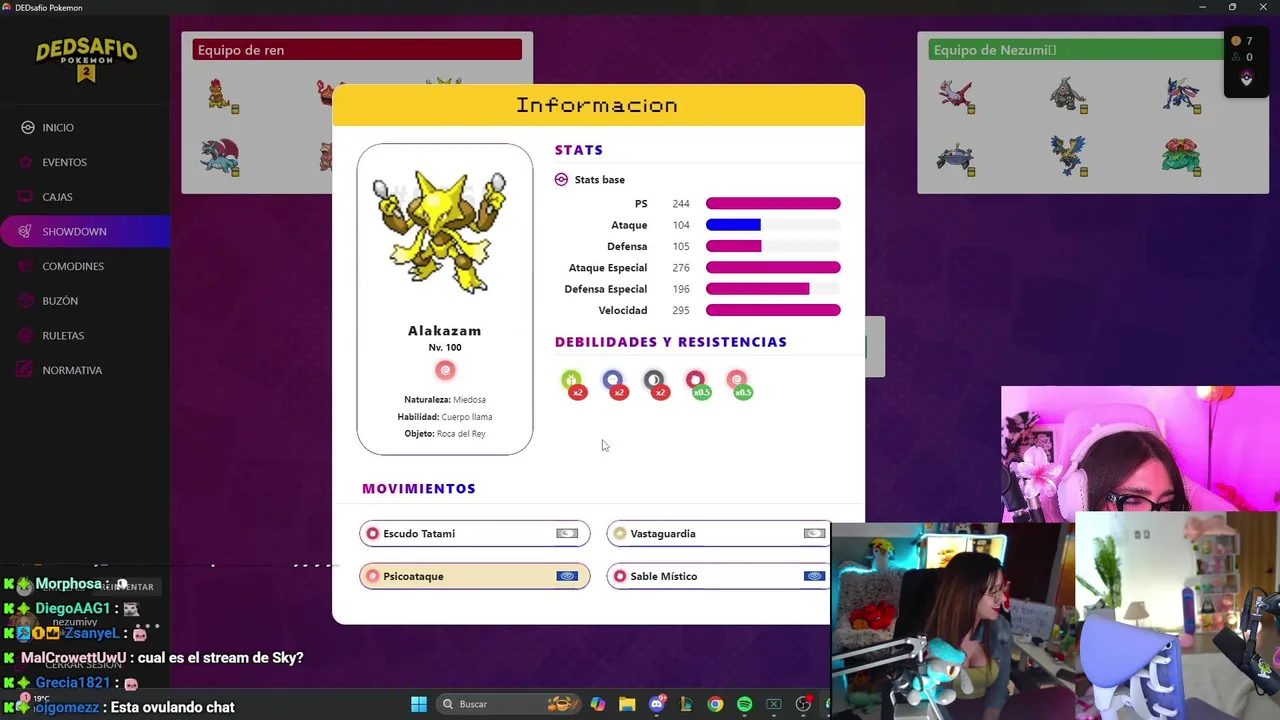Click the MOVIMIENTOS section heading
The image size is (1280, 720).
tap(419, 488)
